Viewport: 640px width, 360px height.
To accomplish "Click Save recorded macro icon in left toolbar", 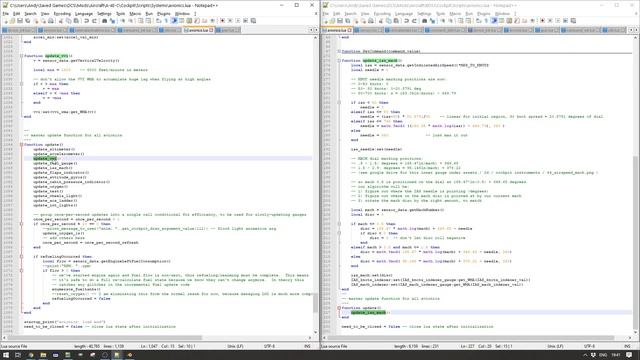I will (x=253, y=20).
